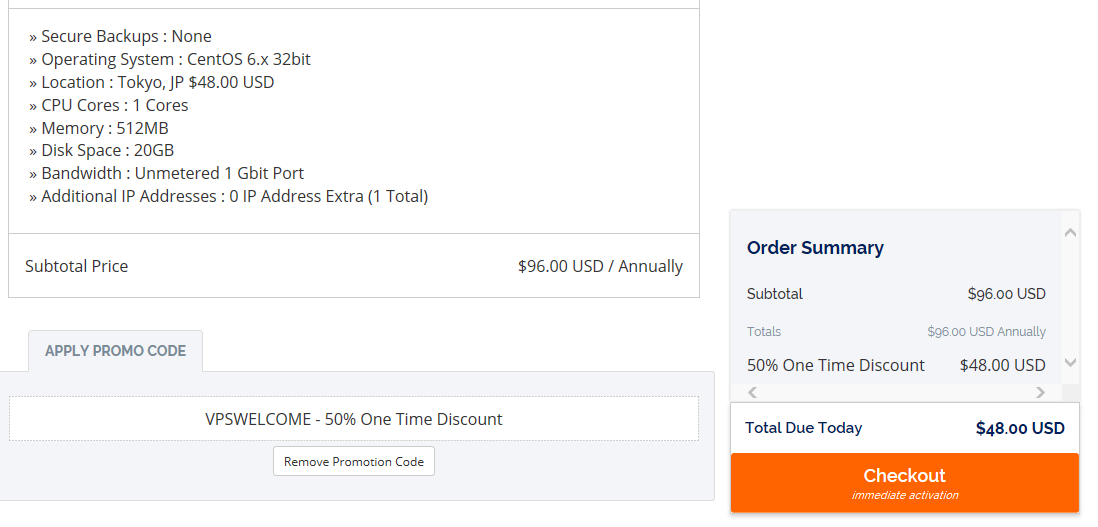Image resolution: width=1098 pixels, height=527 pixels.
Task: Click the Operating System CentOS 6.x line
Action: 169,59
